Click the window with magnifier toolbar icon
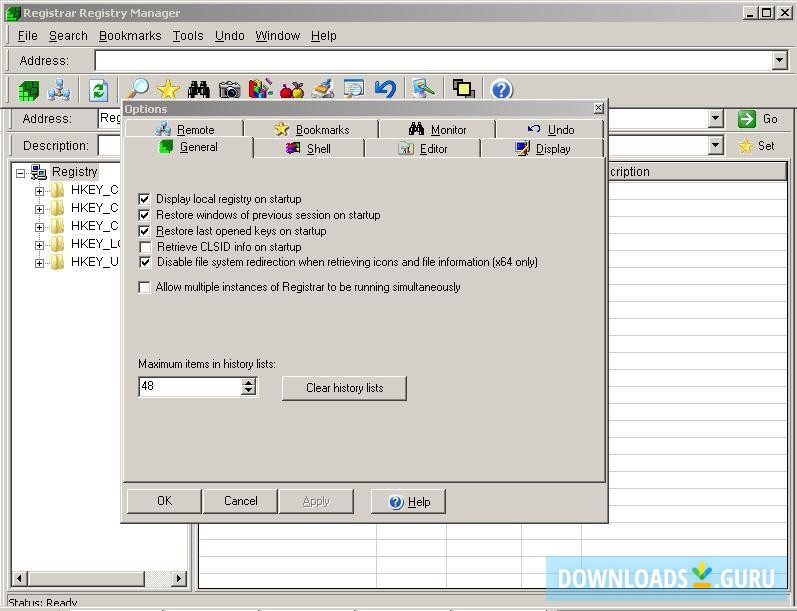The image size is (797, 611). click(354, 89)
